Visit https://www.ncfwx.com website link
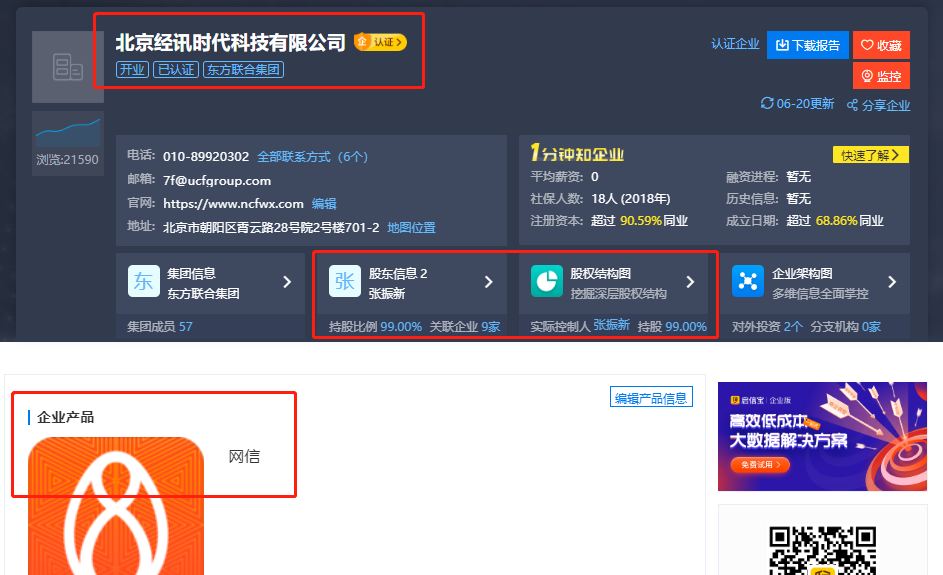This screenshot has width=943, height=575. [x=233, y=204]
